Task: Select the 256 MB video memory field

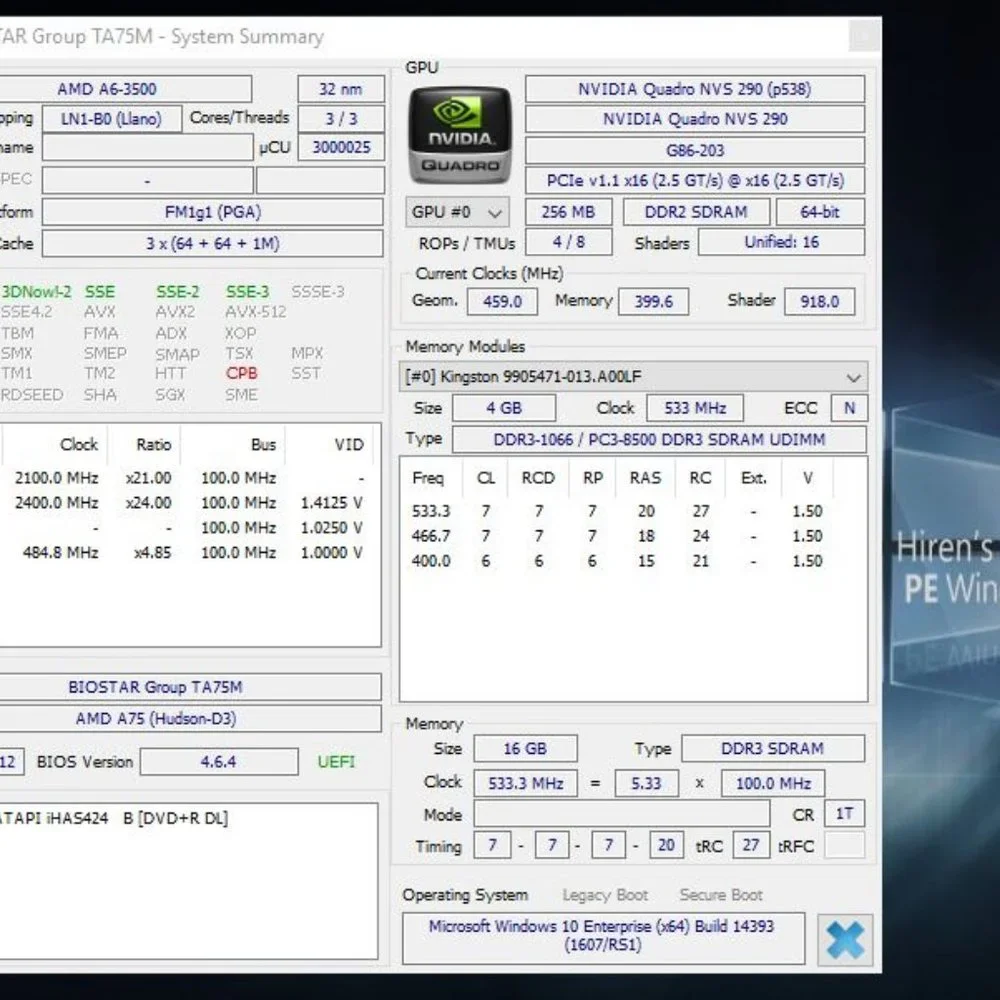Action: (568, 212)
